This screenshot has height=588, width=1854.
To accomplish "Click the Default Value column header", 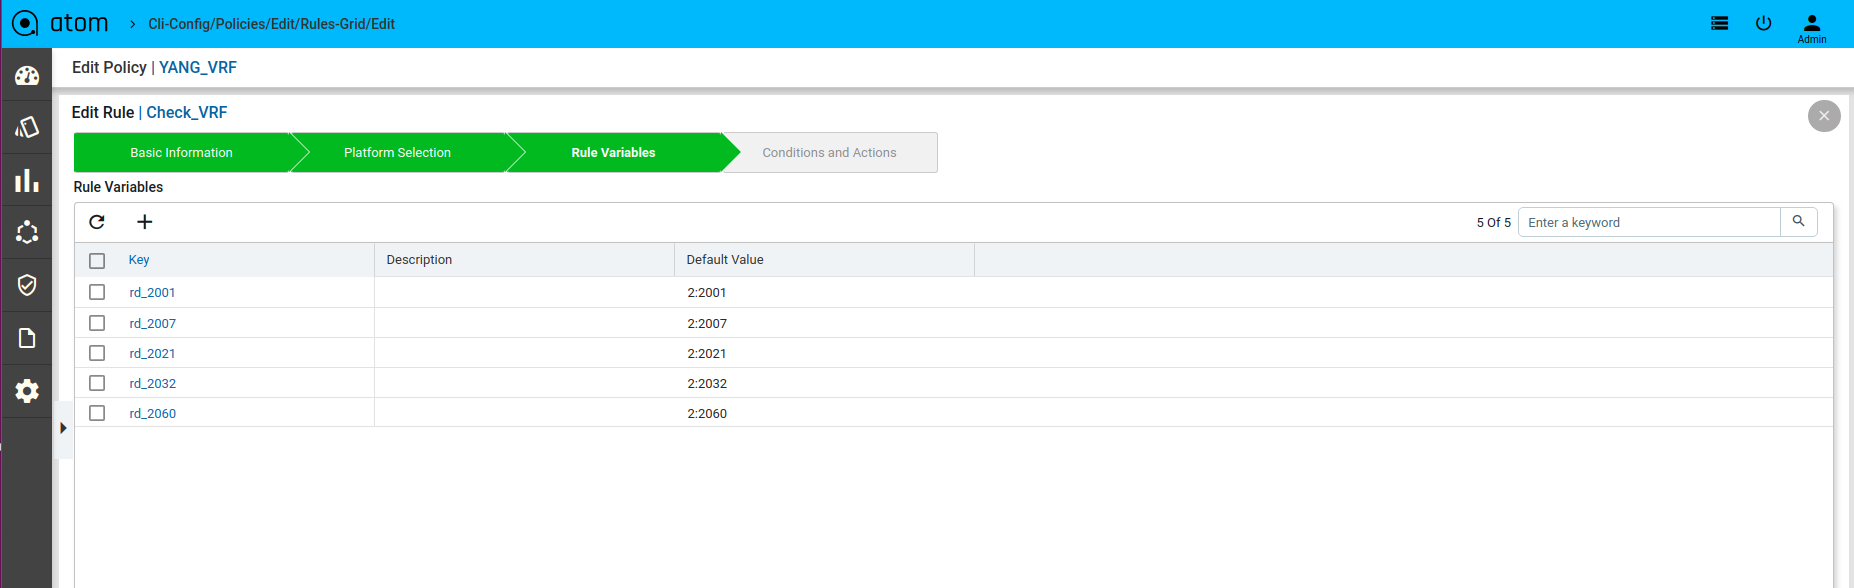I will point(725,260).
